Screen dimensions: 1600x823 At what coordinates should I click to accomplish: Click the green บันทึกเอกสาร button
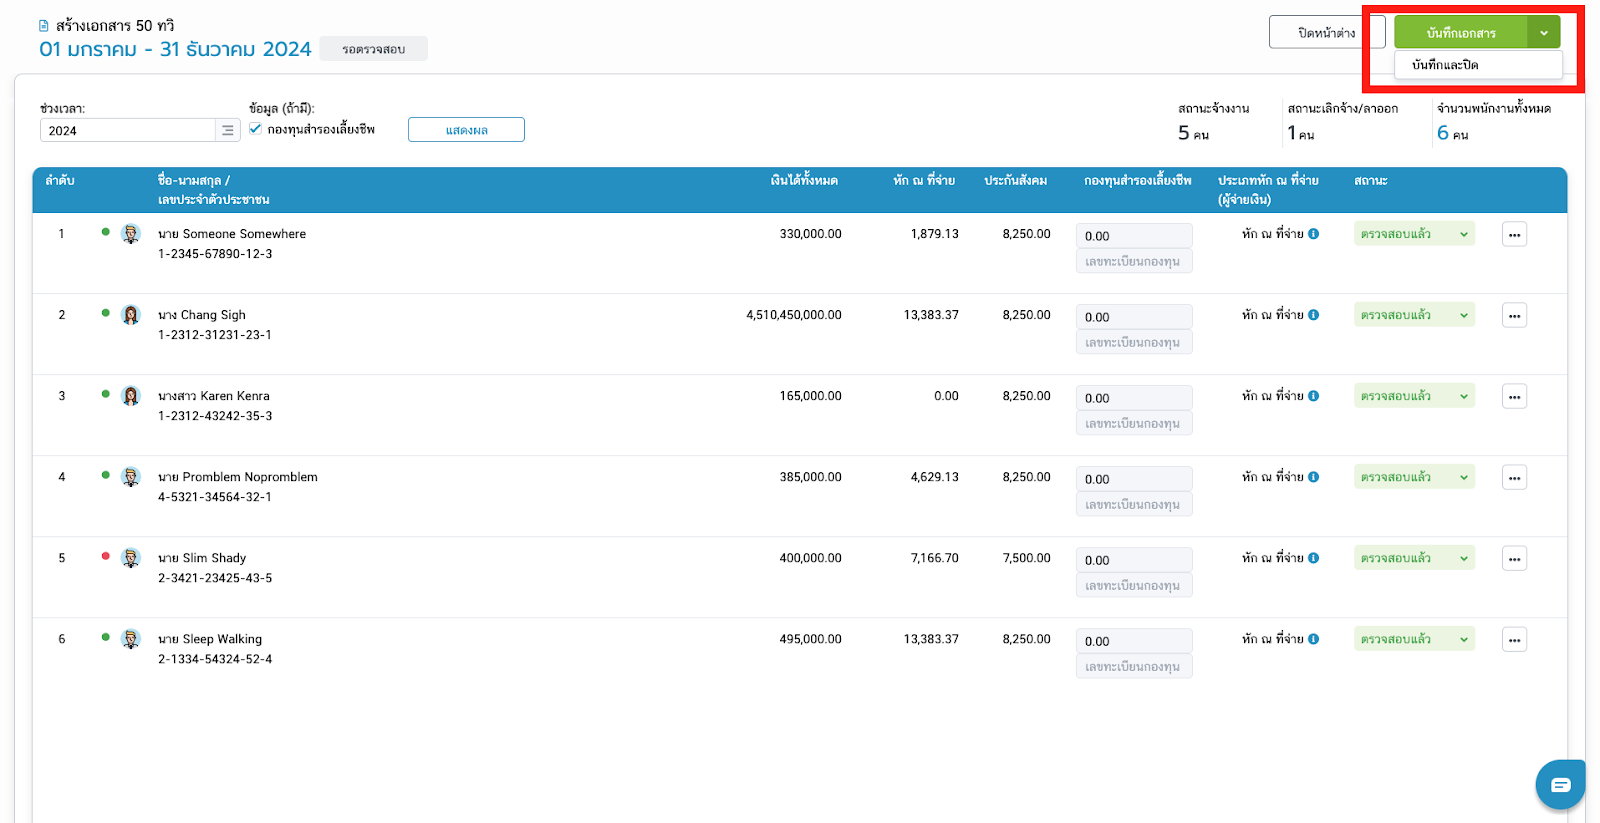pos(1460,33)
